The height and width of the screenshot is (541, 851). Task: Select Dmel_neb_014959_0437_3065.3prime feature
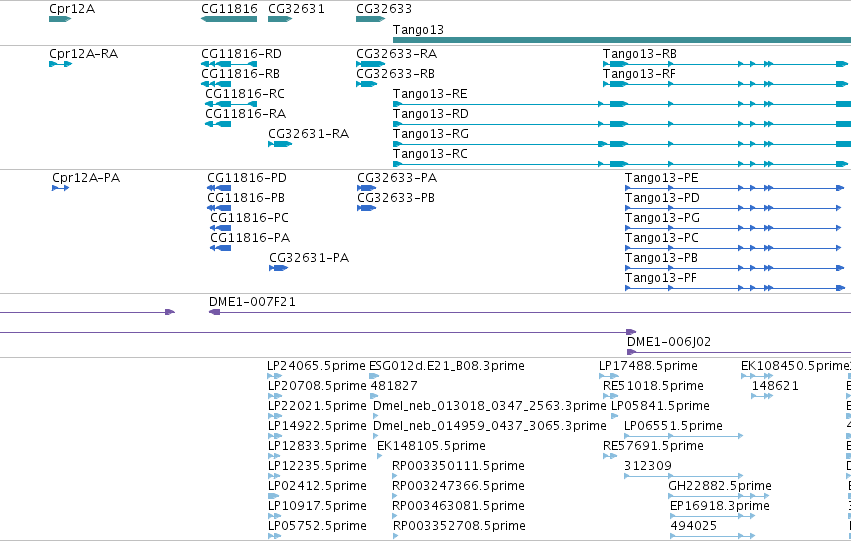(x=489, y=427)
